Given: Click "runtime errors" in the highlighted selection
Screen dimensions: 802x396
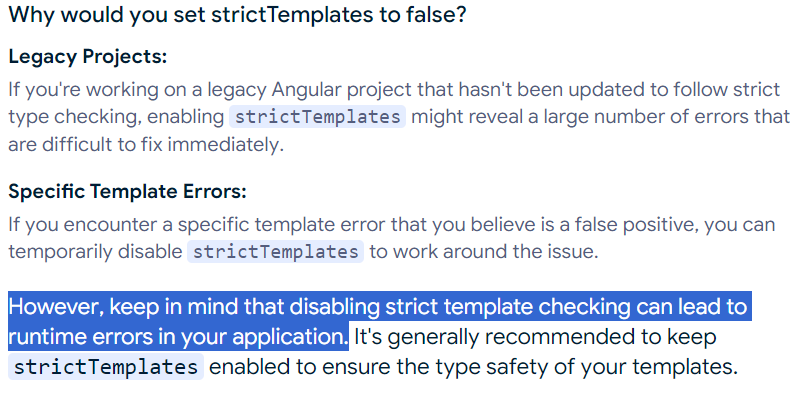Looking at the screenshot, I should pos(70,337).
